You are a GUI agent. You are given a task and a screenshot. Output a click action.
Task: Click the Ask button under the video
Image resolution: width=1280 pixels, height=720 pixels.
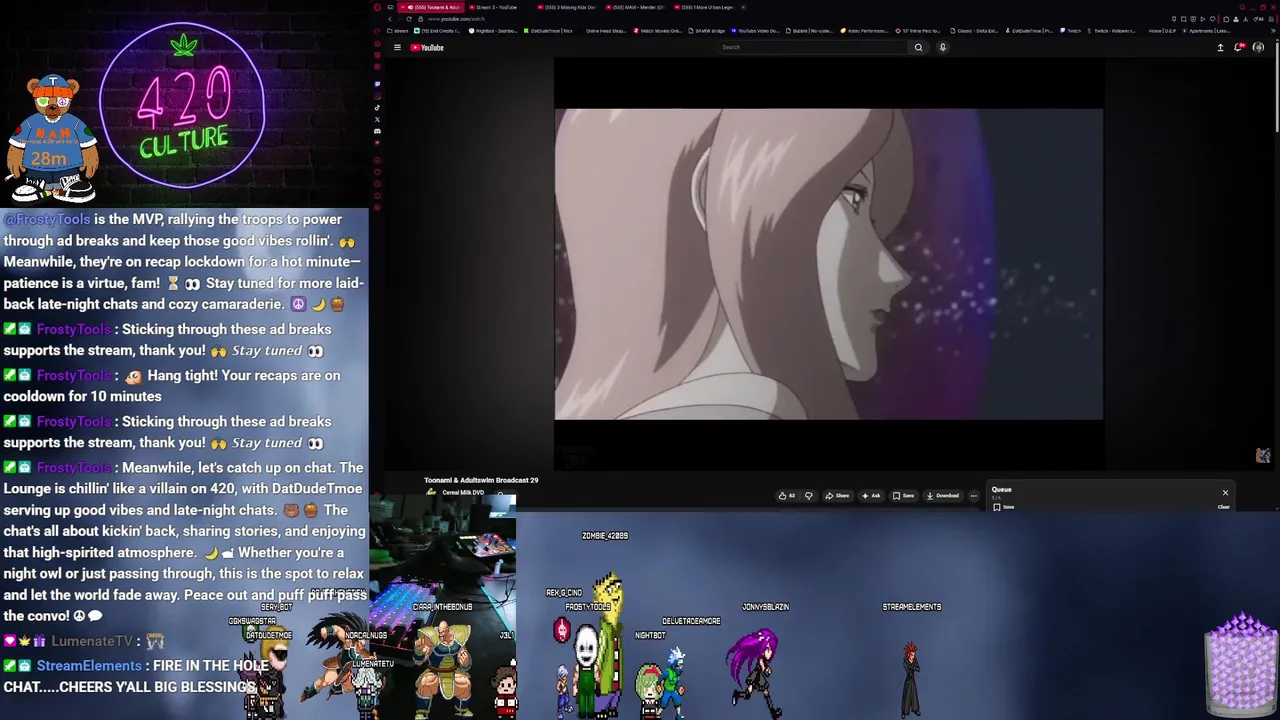coord(870,495)
